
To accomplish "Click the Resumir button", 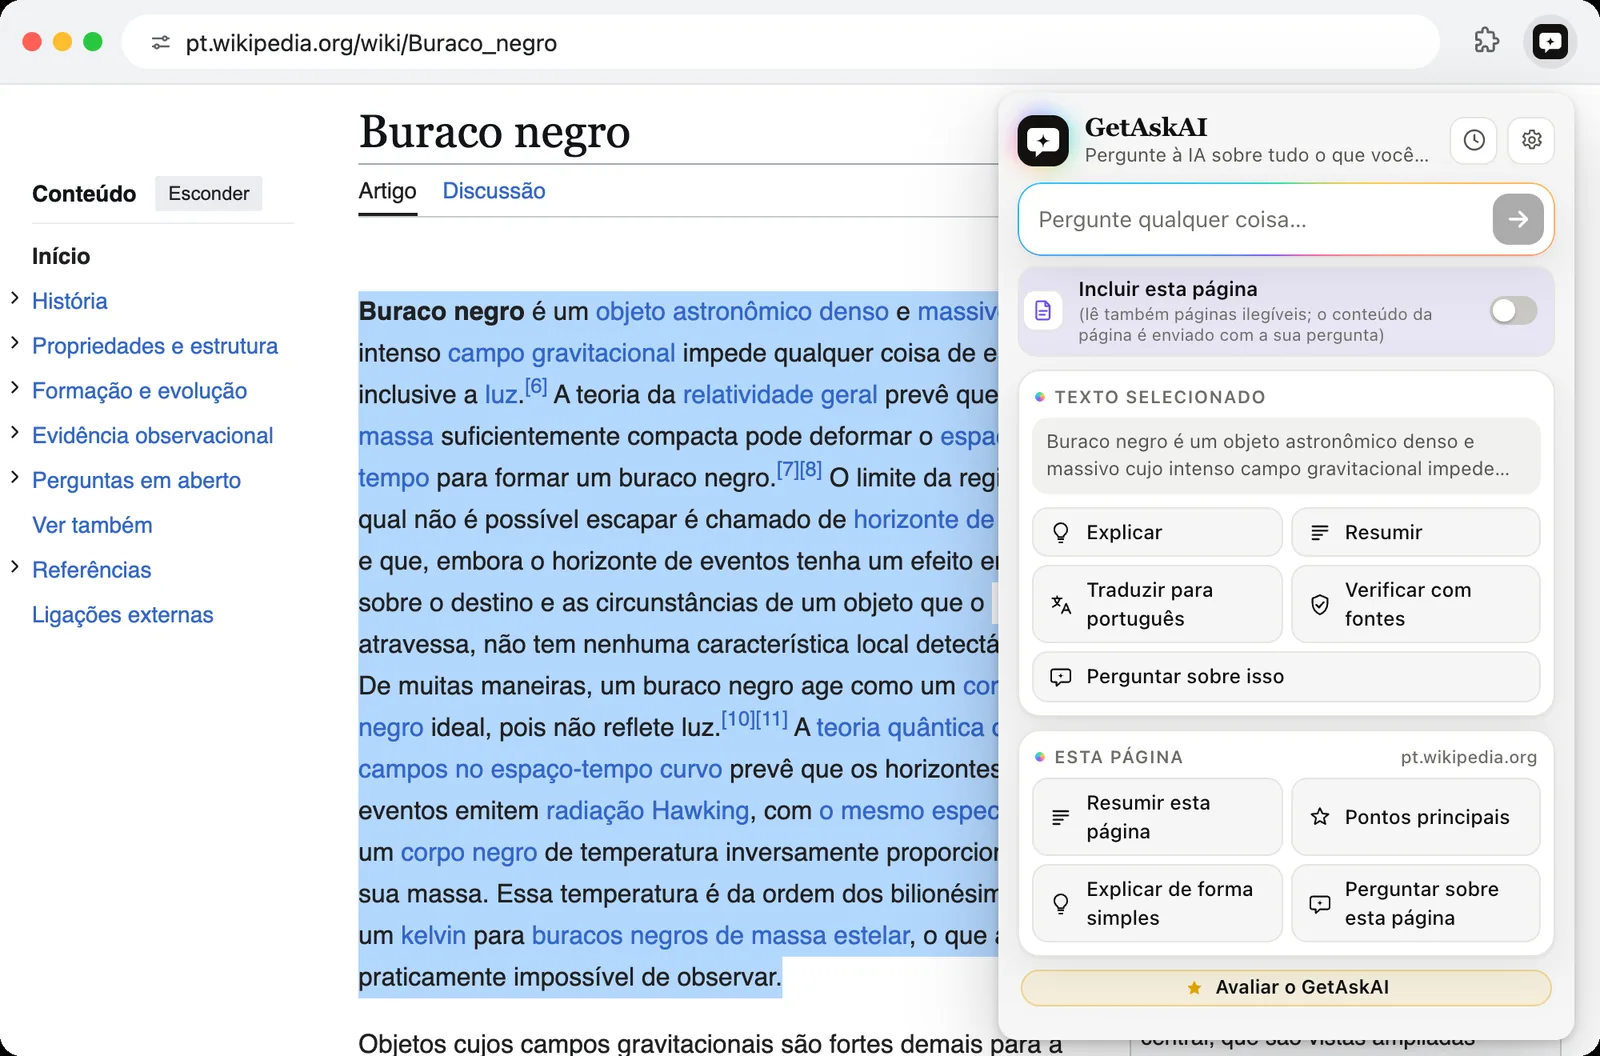I will (x=1415, y=532).
